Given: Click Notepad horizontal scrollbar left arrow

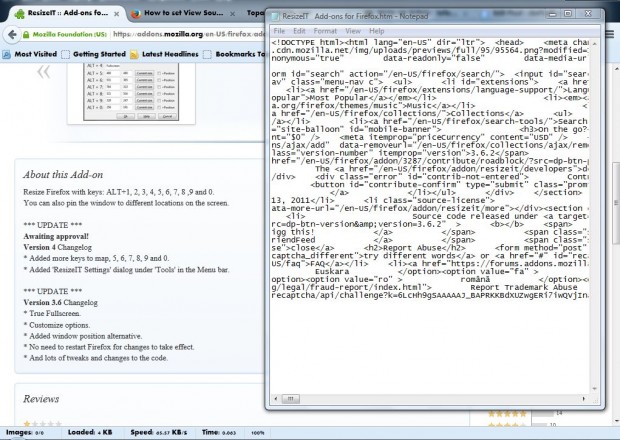Looking at the screenshot, I should [276, 398].
